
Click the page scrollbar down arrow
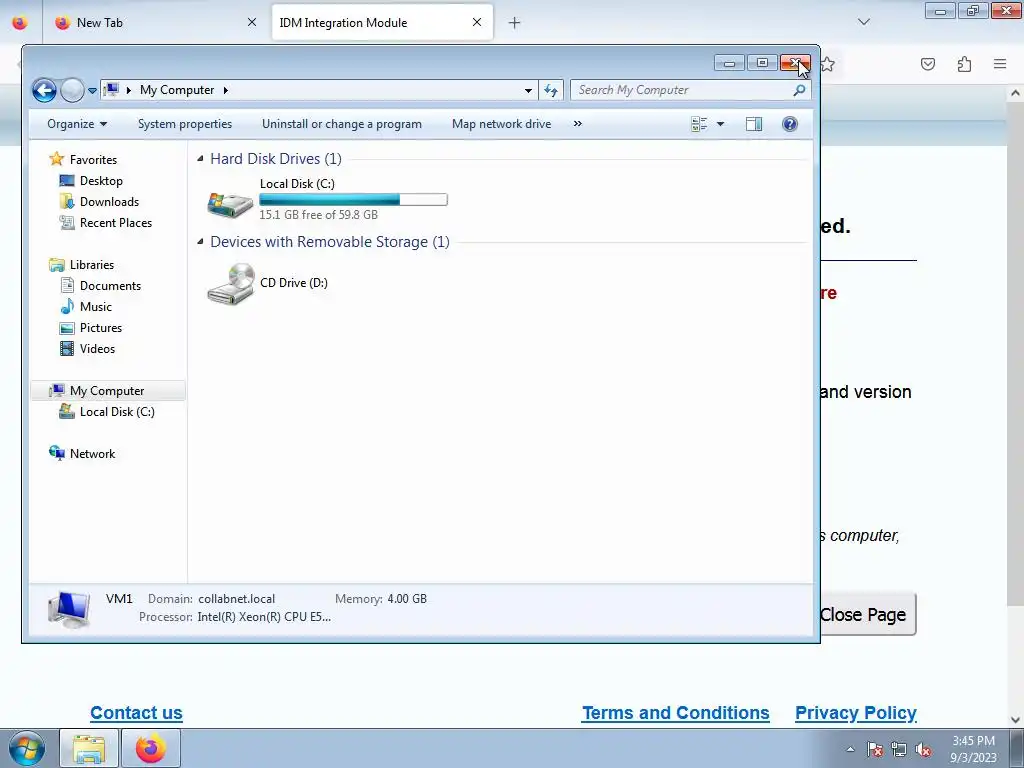click(x=1015, y=720)
